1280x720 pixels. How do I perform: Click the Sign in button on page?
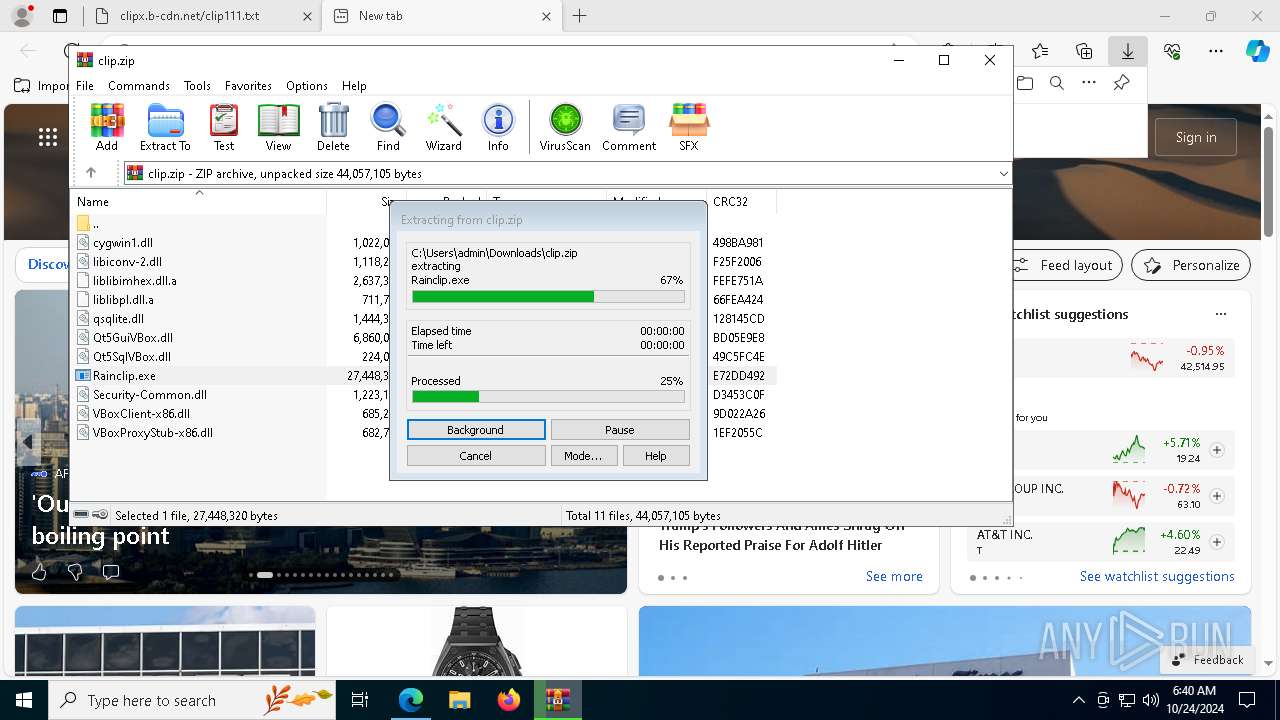pyautogui.click(x=1196, y=137)
